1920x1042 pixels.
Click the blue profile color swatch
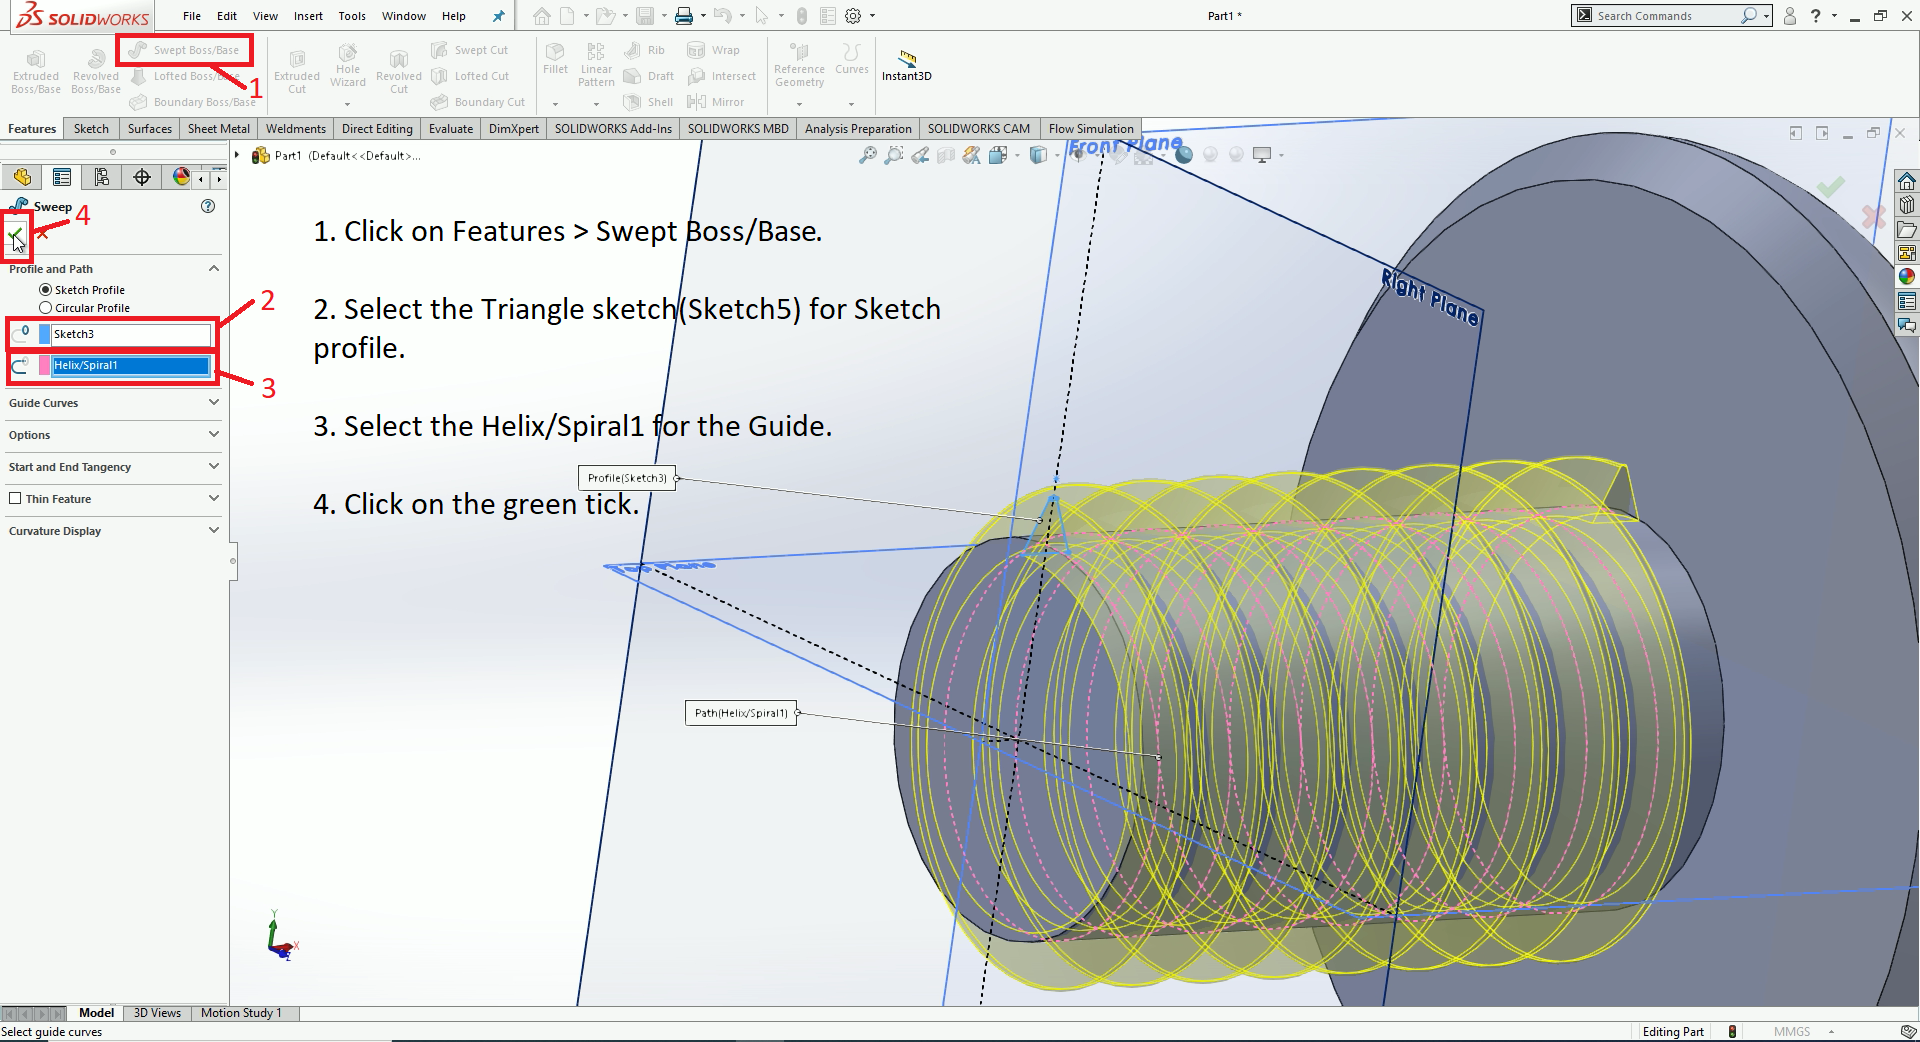(x=44, y=334)
